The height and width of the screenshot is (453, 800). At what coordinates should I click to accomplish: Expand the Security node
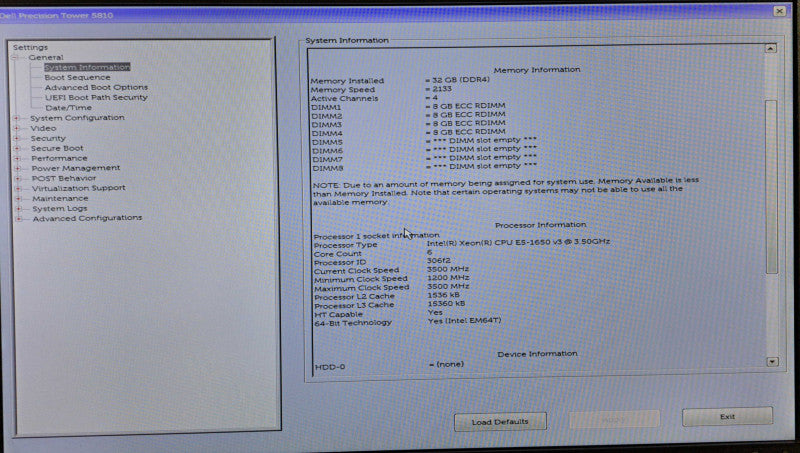point(16,138)
